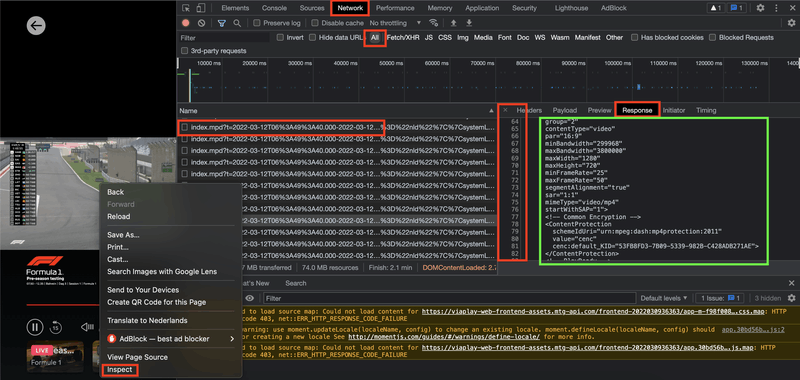The height and width of the screenshot is (380, 800).
Task: Choose Reload in the context menu
Action: click(118, 216)
